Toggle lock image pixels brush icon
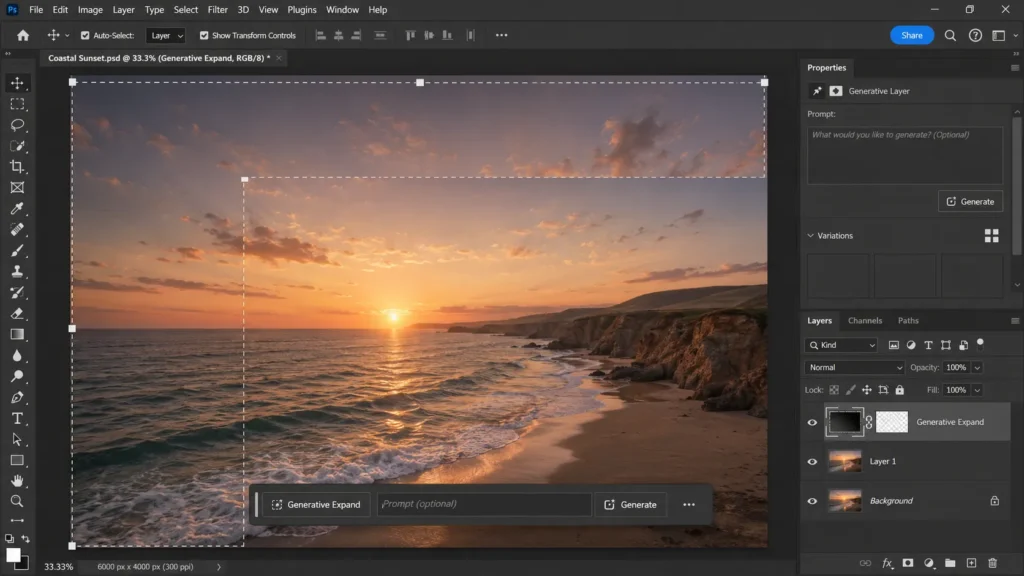Image resolution: width=1024 pixels, height=576 pixels. tap(850, 390)
